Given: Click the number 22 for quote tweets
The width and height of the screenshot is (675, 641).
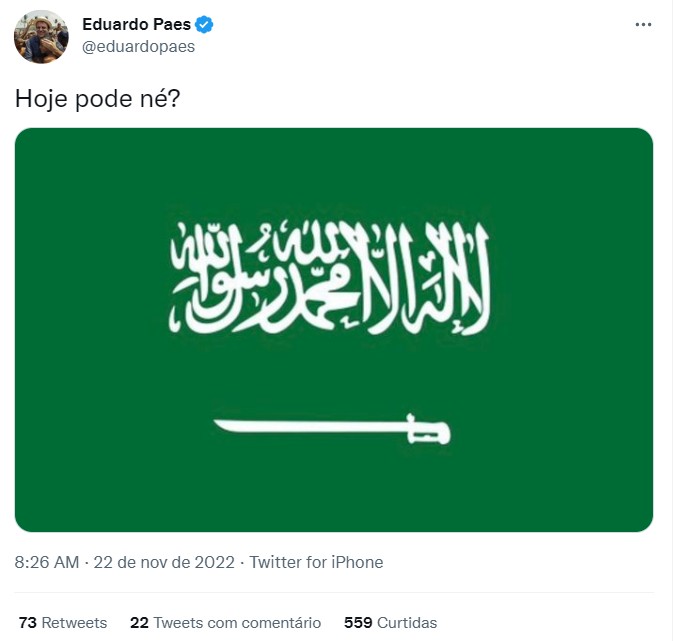Looking at the screenshot, I should (x=139, y=622).
